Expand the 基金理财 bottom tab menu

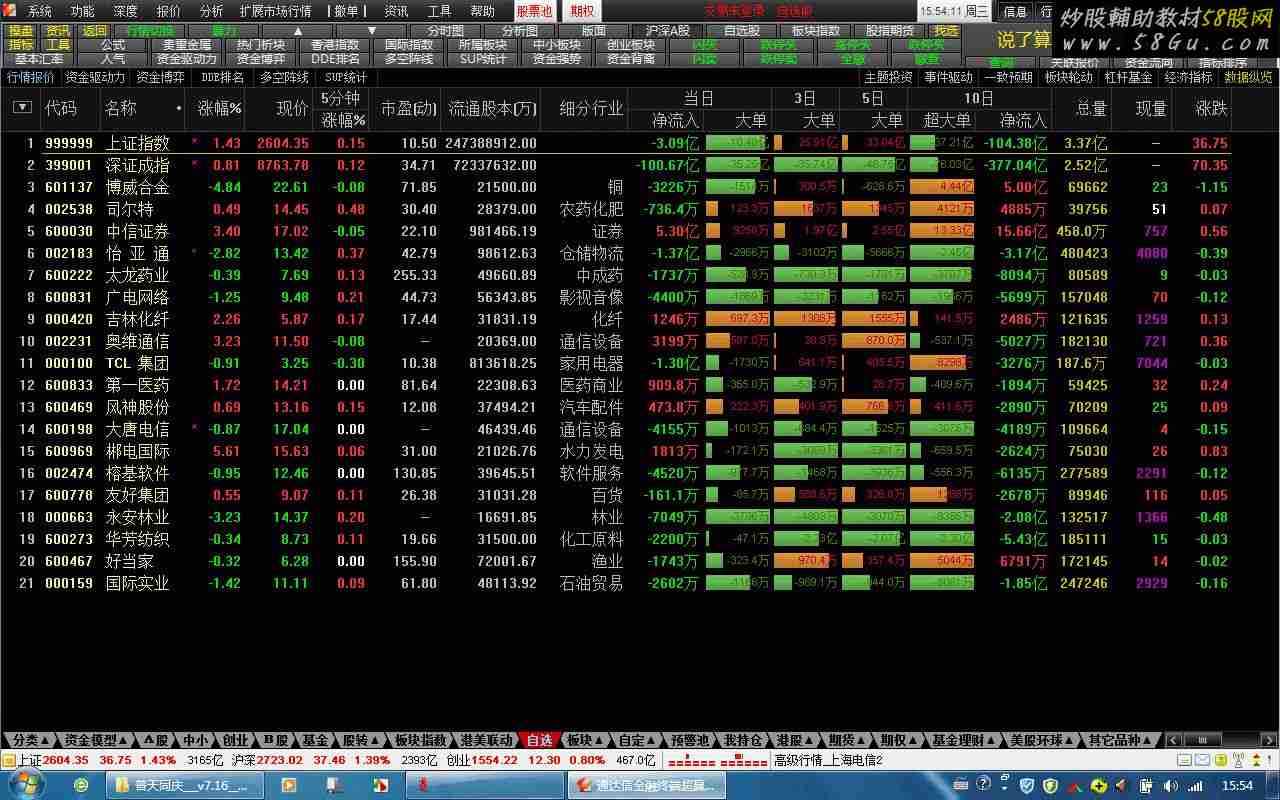[964, 740]
